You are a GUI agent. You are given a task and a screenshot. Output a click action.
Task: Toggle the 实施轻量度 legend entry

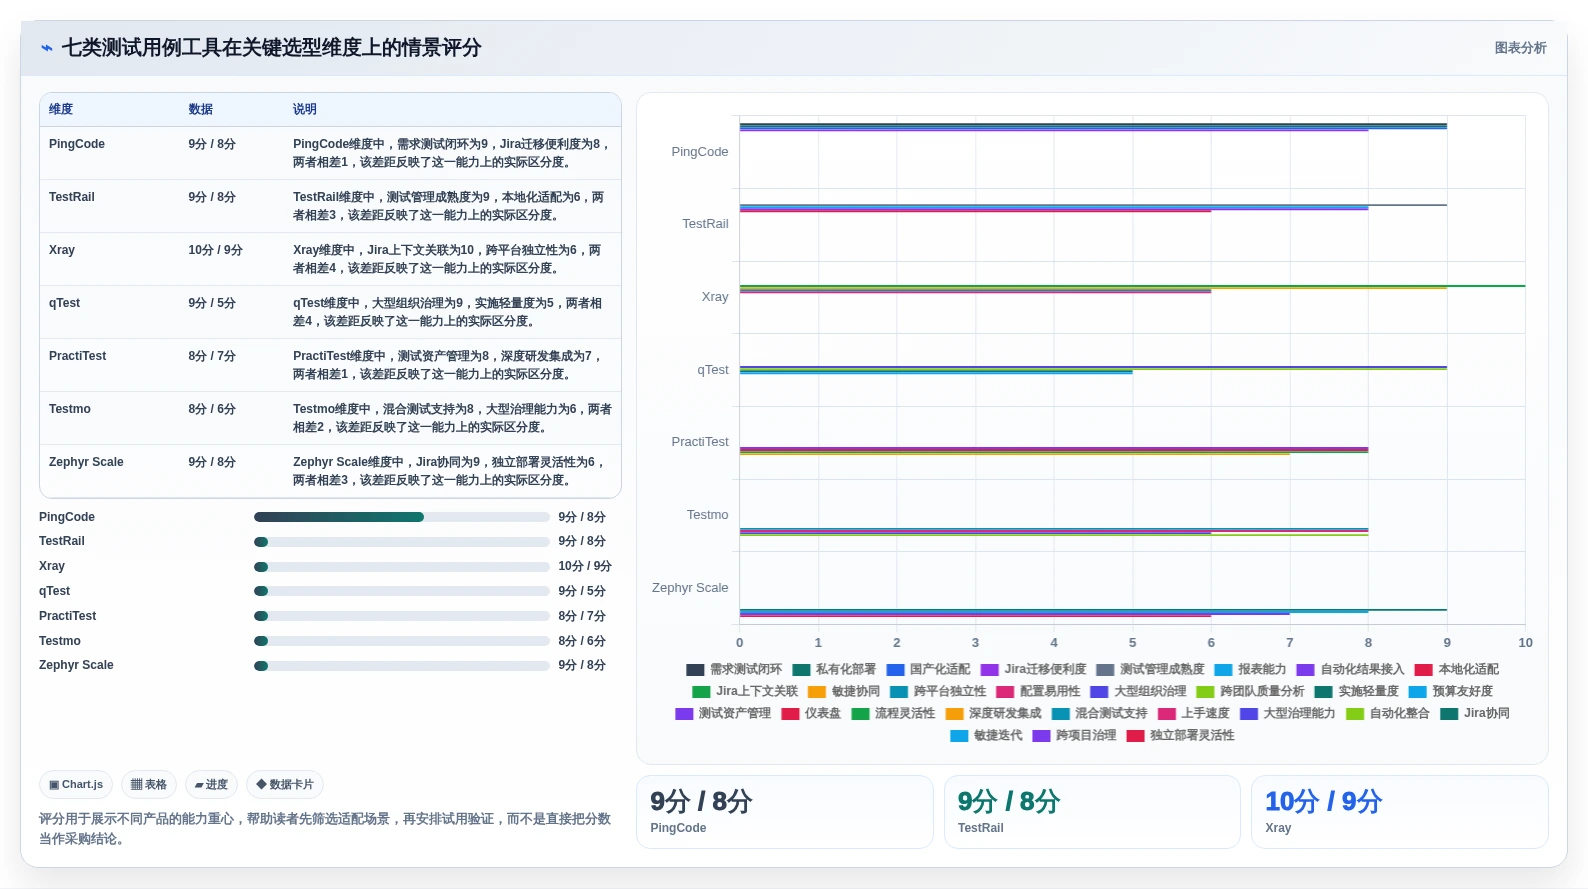point(1357,692)
